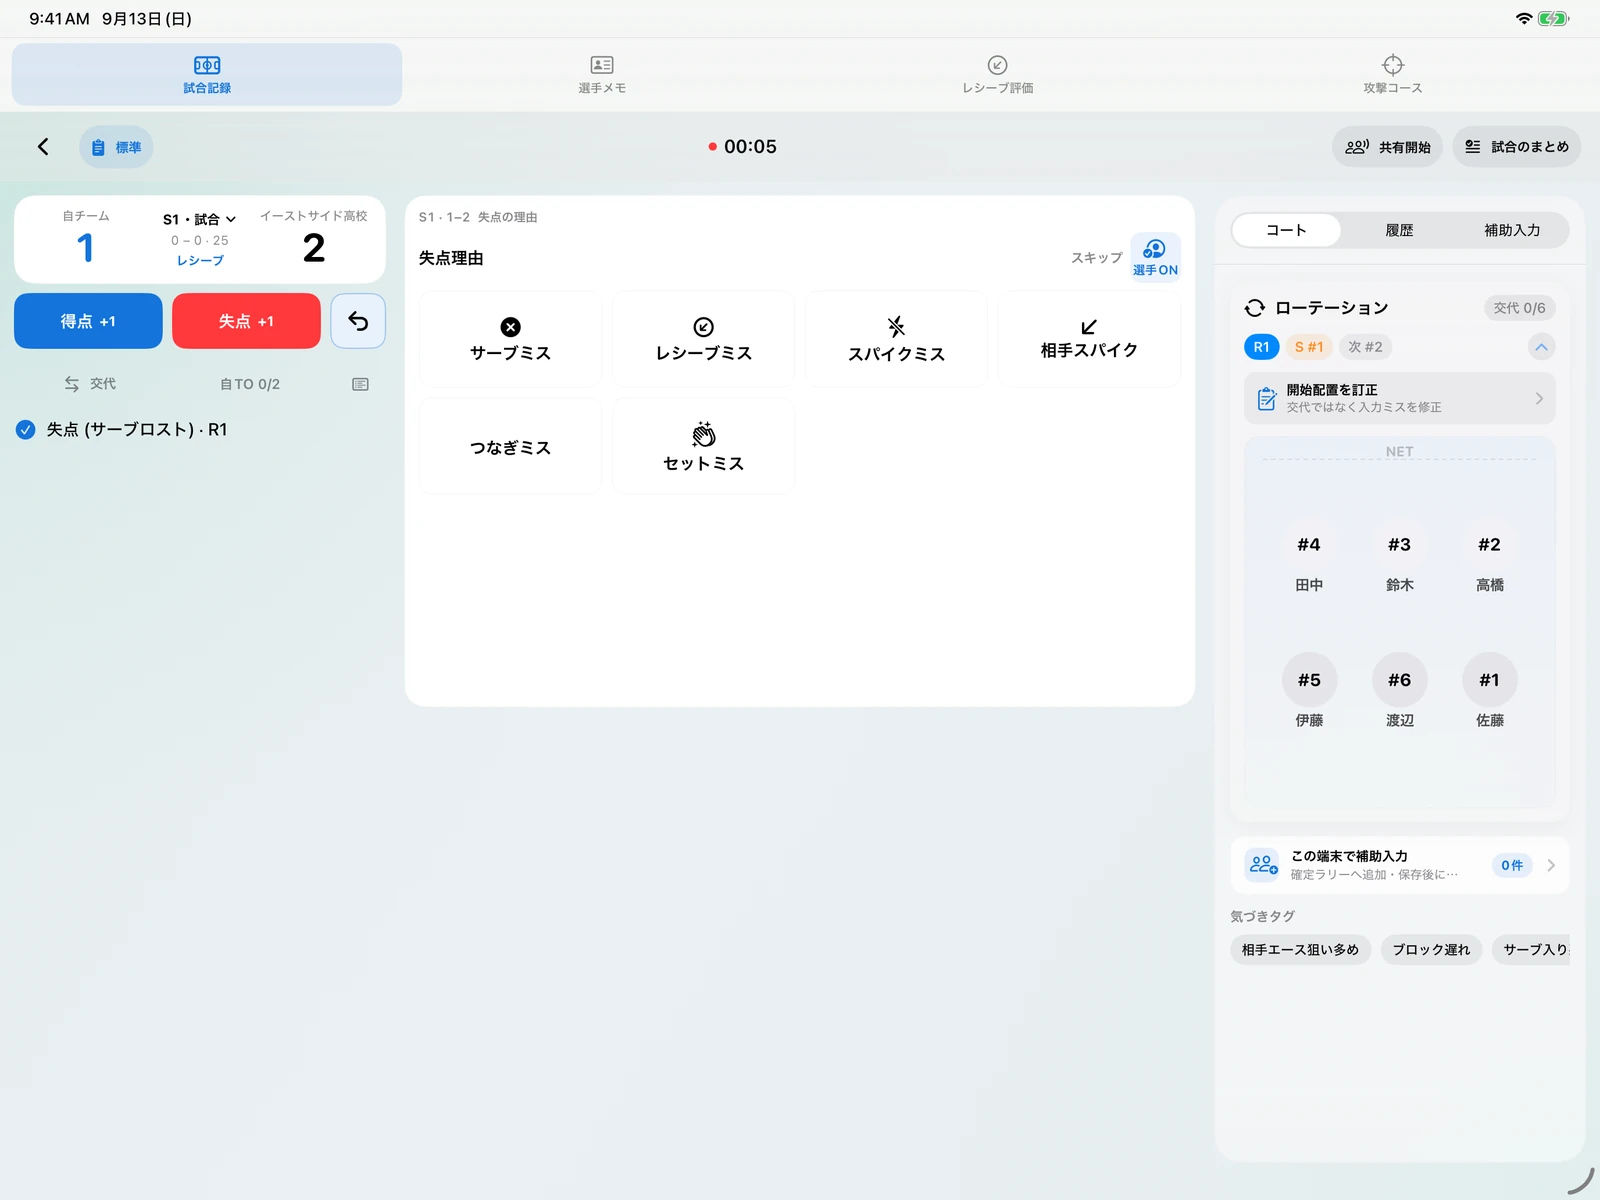
Task: Select レシーブミス as the lost-point reason
Action: tap(703, 339)
